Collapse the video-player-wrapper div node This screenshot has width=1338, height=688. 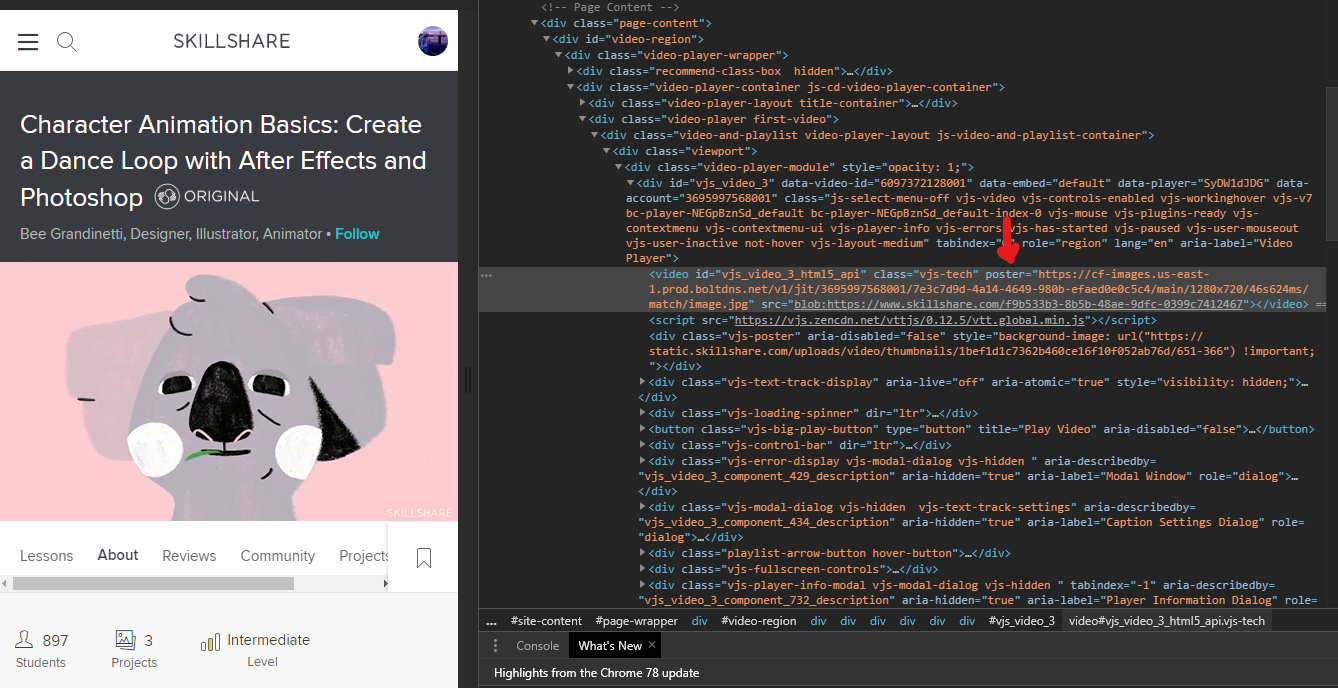point(559,55)
